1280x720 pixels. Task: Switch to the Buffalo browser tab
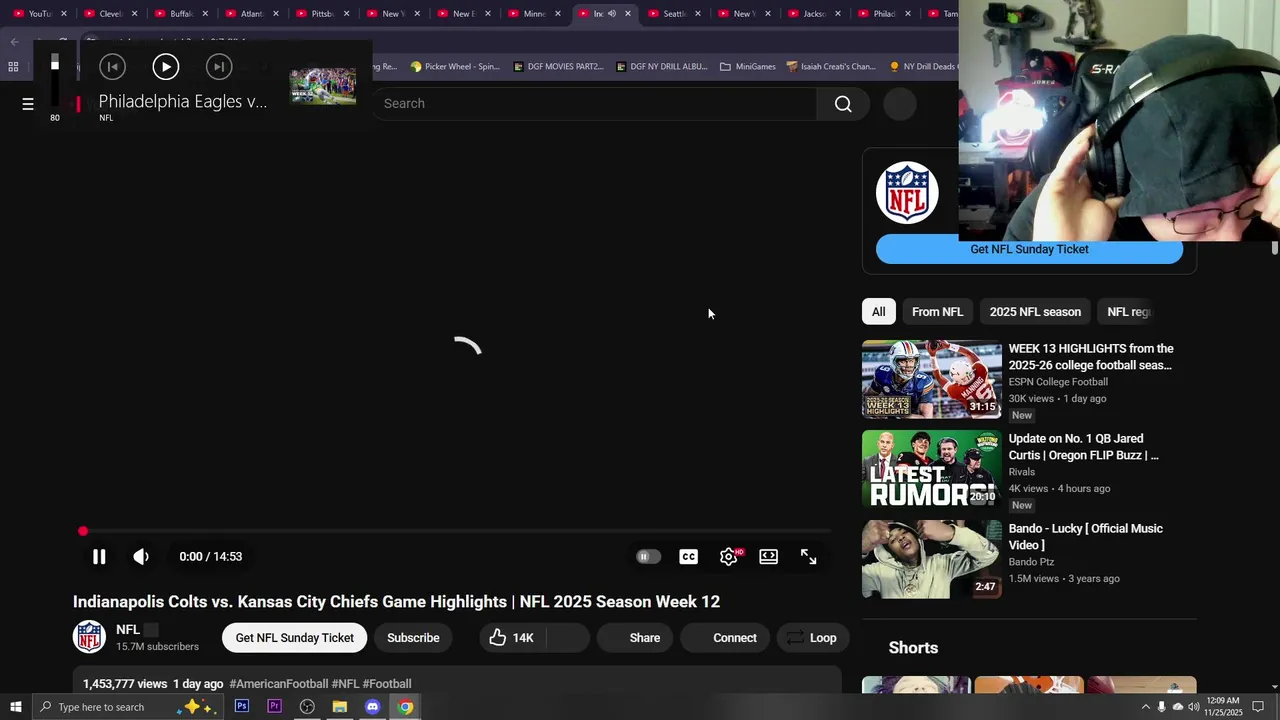(181, 14)
